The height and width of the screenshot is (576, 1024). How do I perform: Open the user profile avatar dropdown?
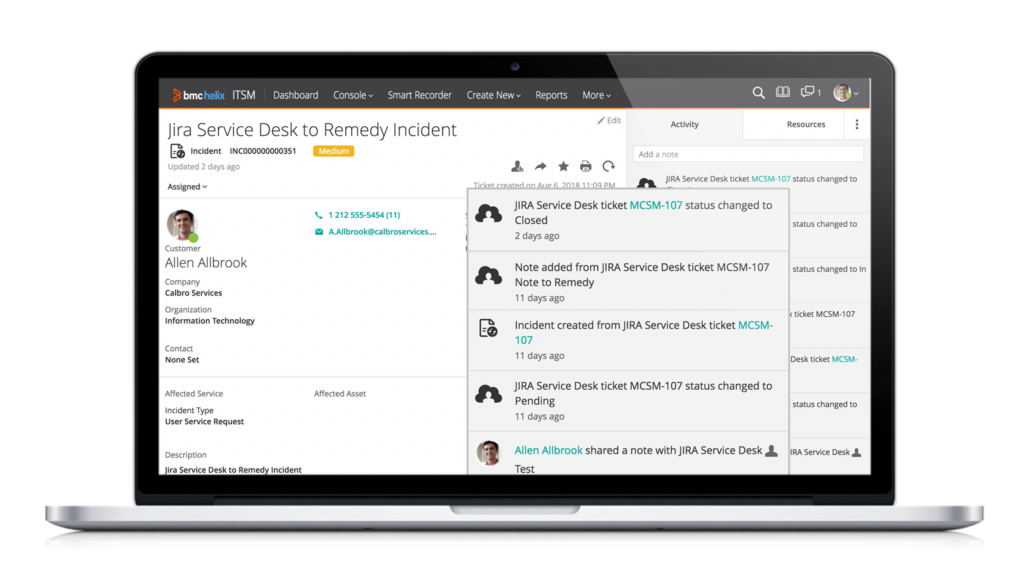(846, 93)
